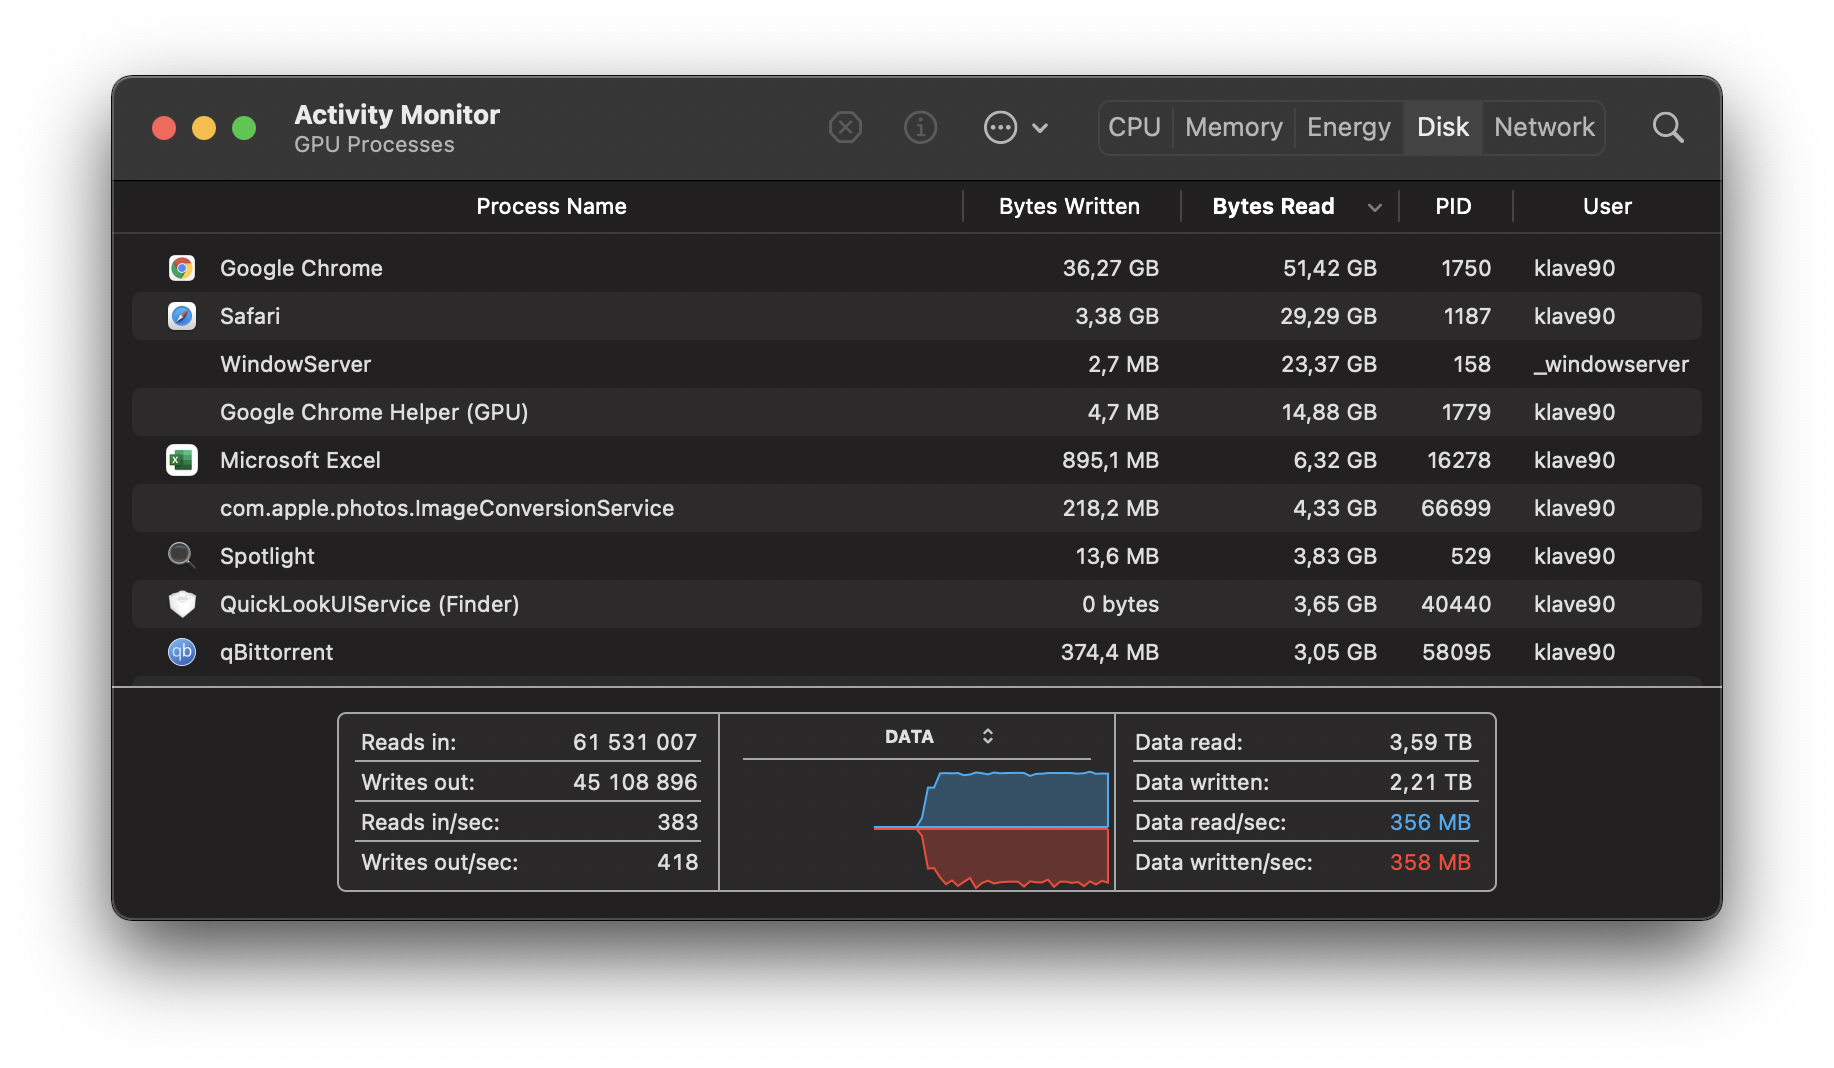The height and width of the screenshot is (1068, 1834).
Task: Click the 51,42 GB bytes read value
Action: 1330,268
